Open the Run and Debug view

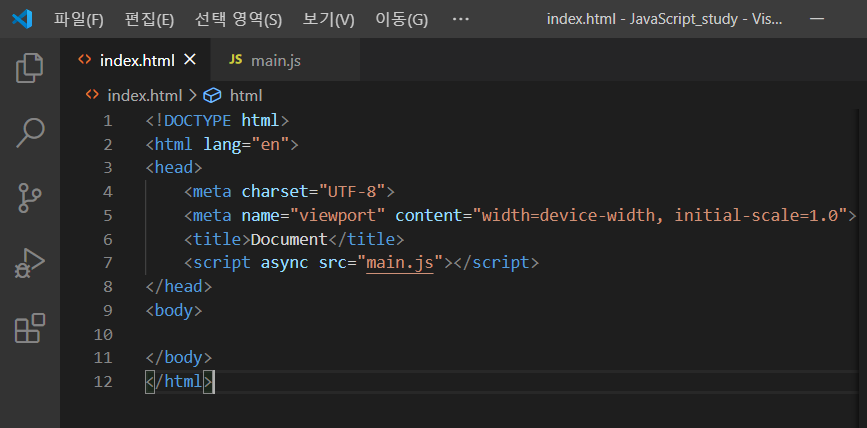30,263
